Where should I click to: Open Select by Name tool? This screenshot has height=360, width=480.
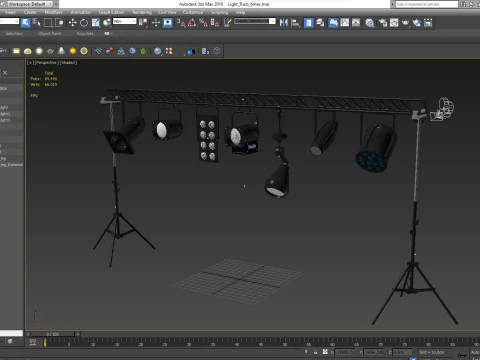point(37,23)
